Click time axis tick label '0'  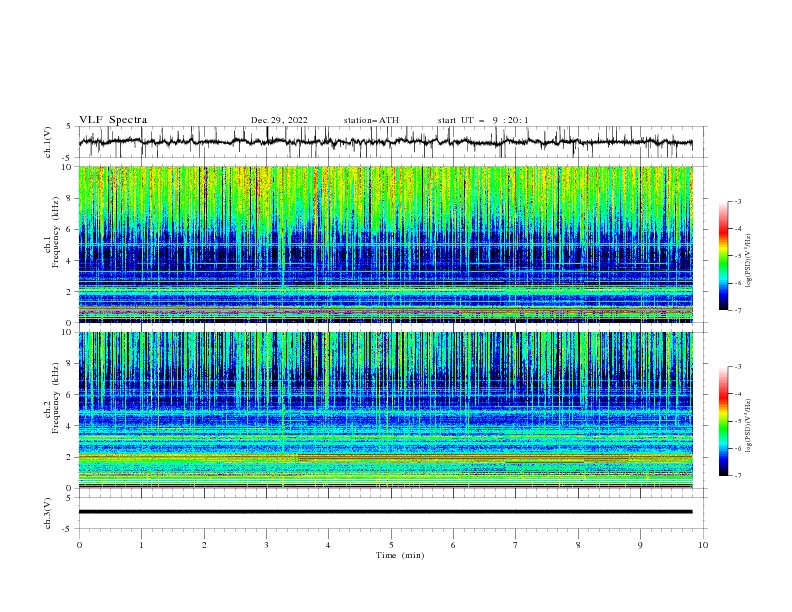[x=79, y=545]
